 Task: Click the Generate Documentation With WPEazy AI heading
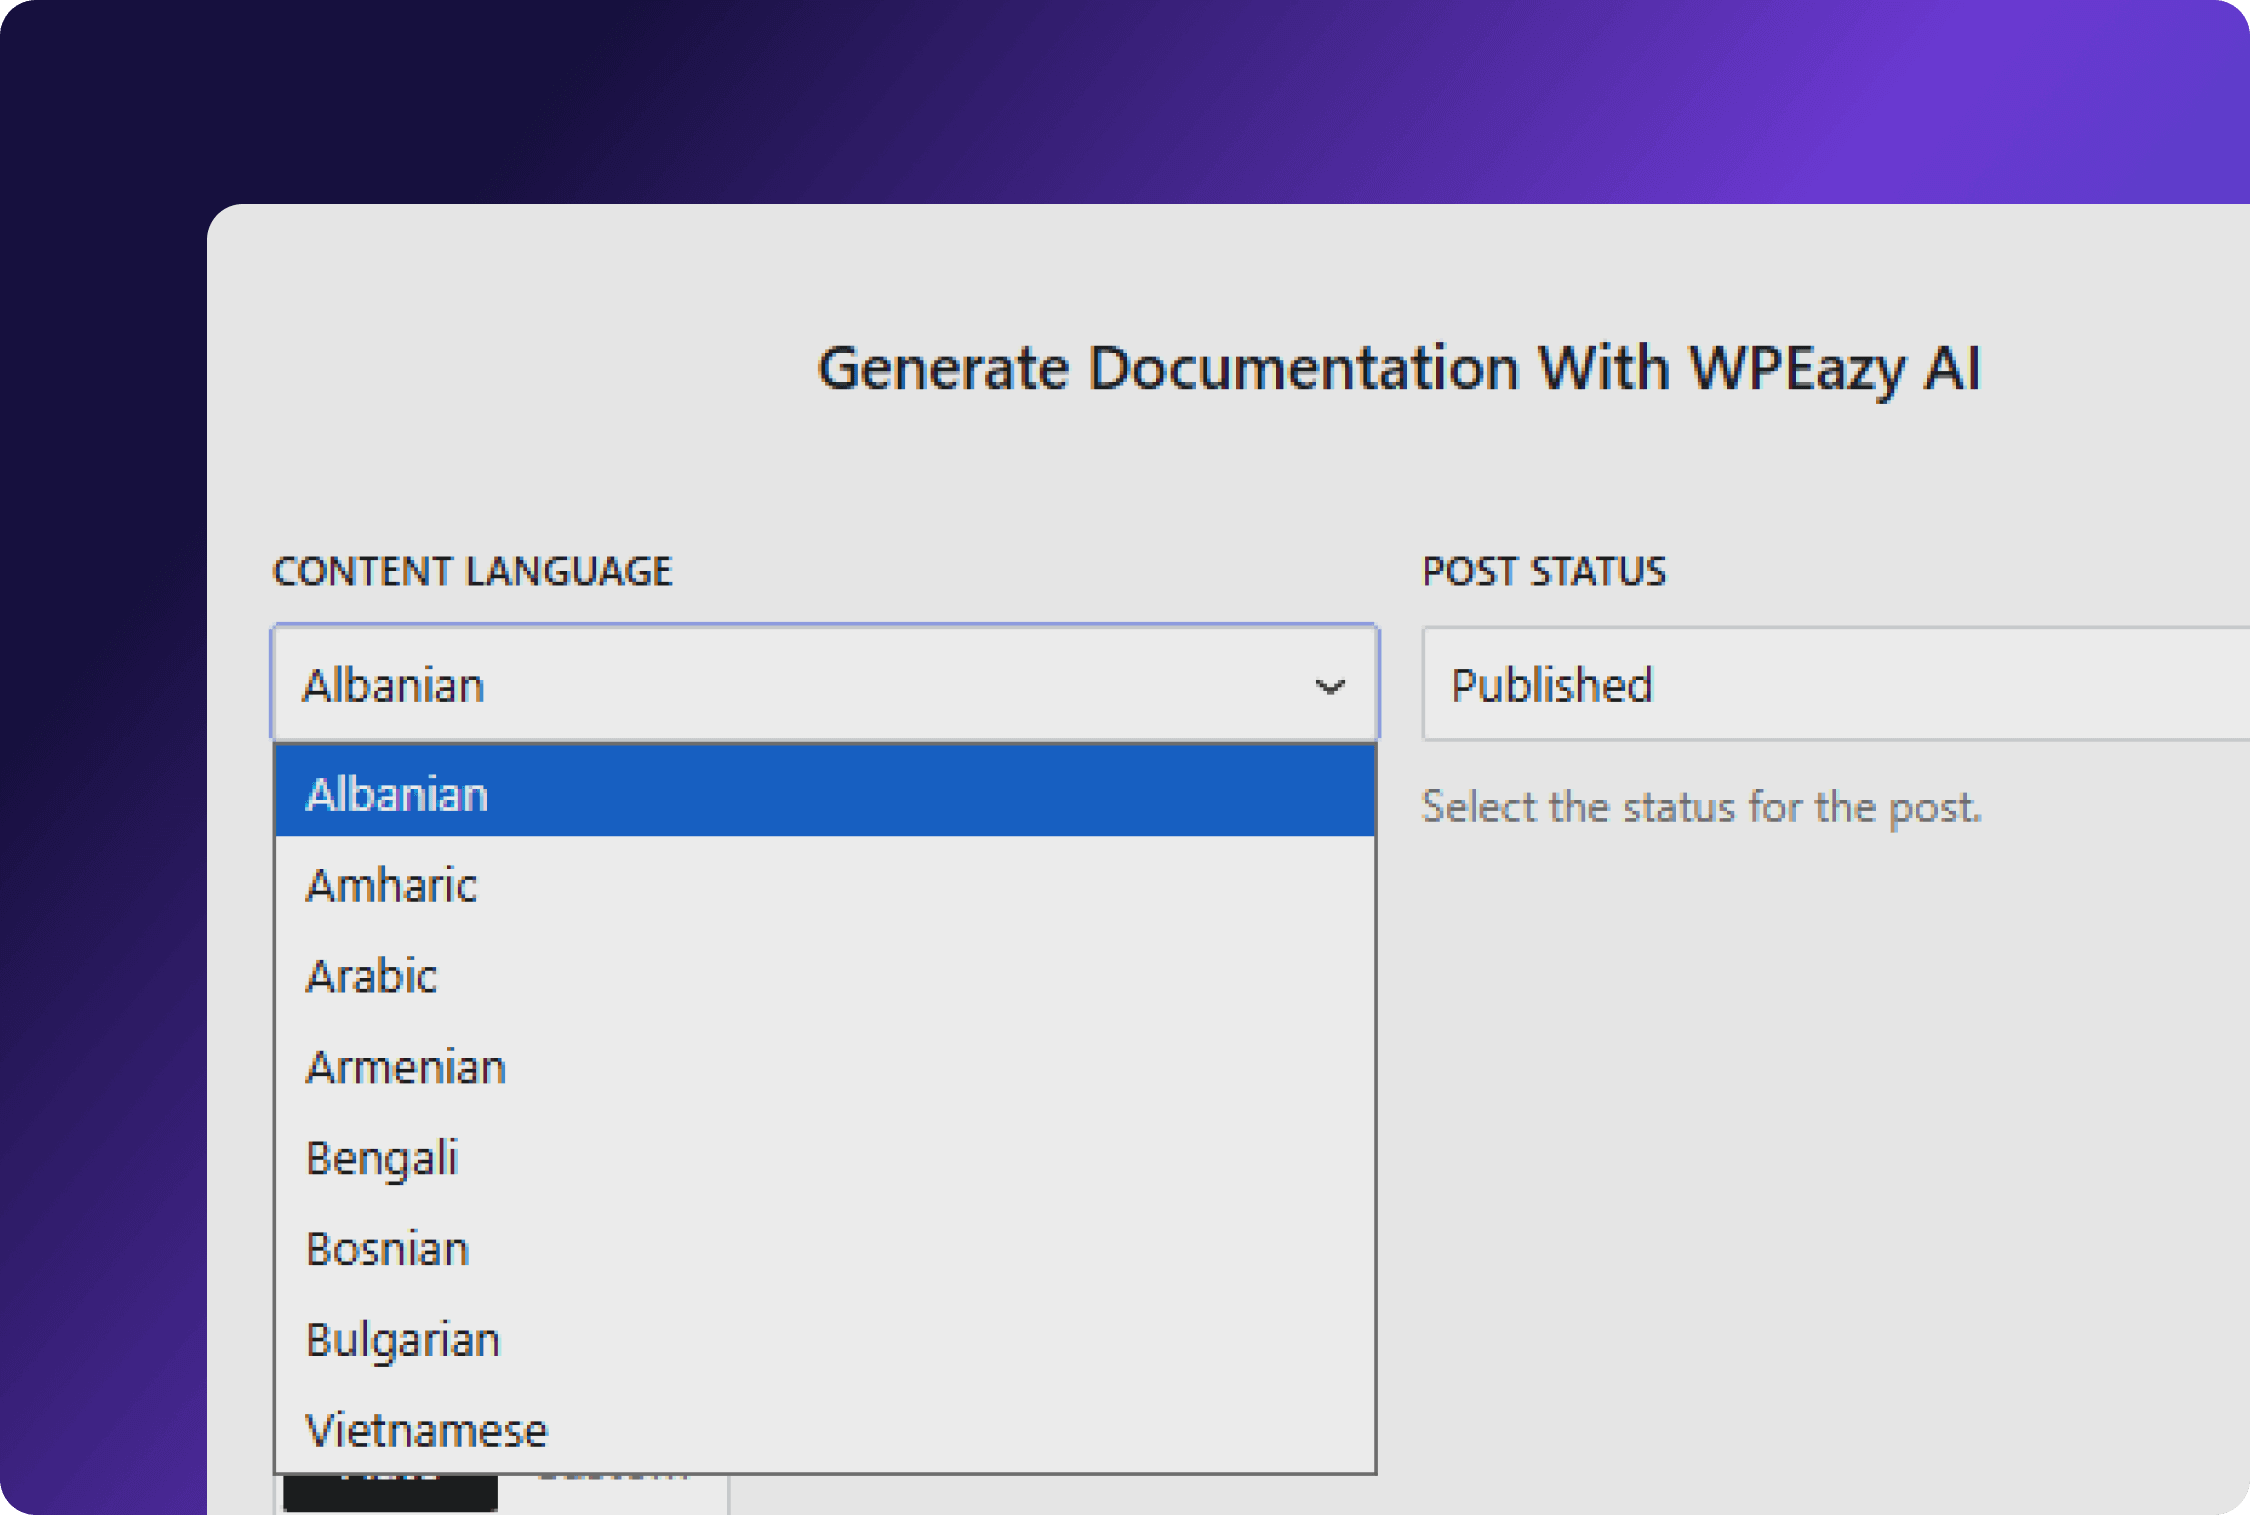1398,368
